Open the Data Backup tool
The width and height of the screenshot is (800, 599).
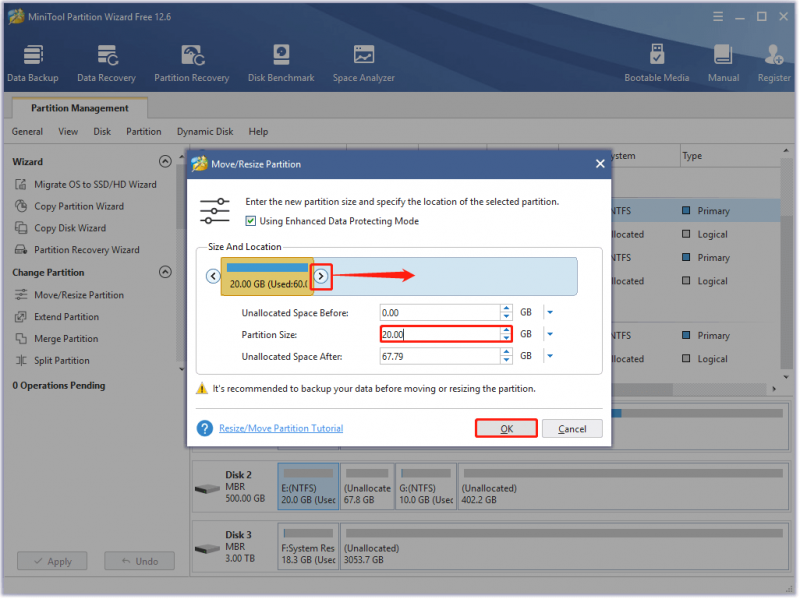(x=33, y=63)
